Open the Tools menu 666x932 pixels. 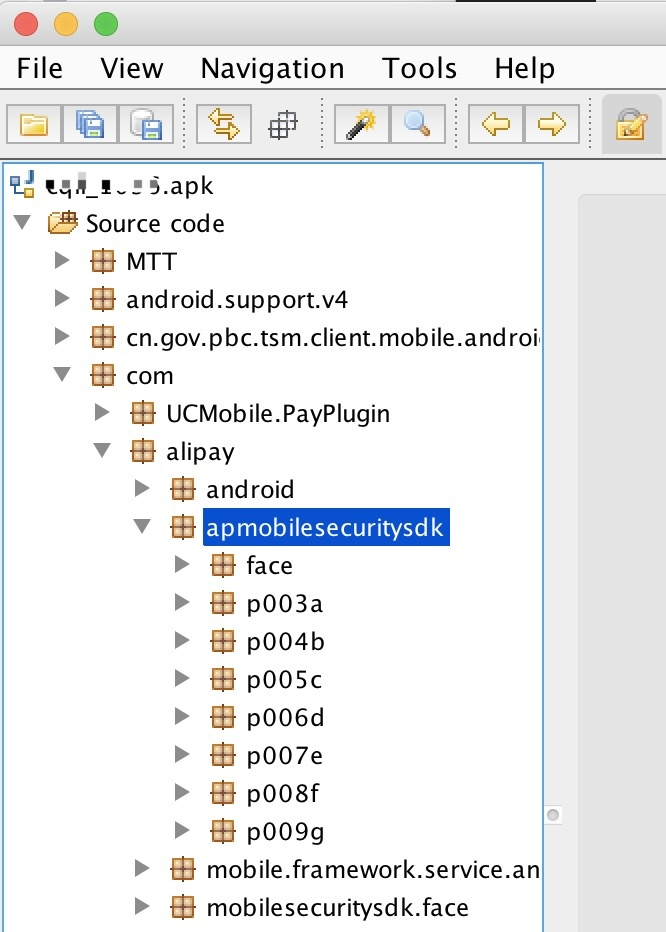click(419, 68)
